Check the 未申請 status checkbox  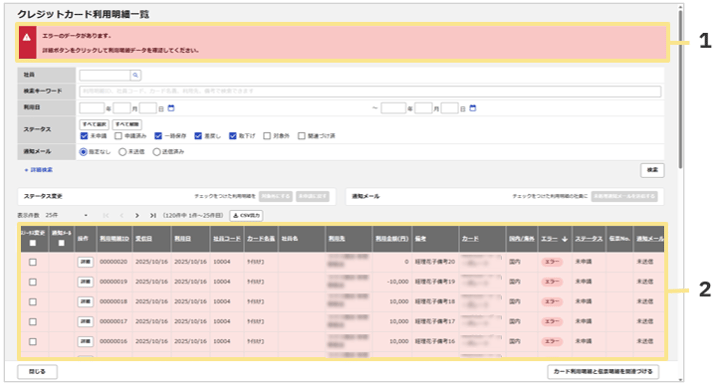pyautogui.click(x=84, y=136)
